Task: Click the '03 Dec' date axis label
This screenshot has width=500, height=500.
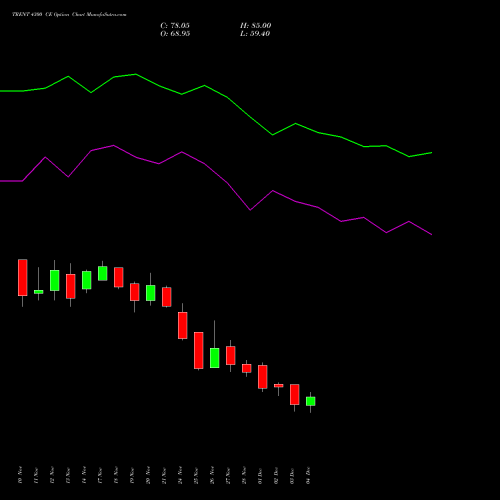Action: pos(292,476)
